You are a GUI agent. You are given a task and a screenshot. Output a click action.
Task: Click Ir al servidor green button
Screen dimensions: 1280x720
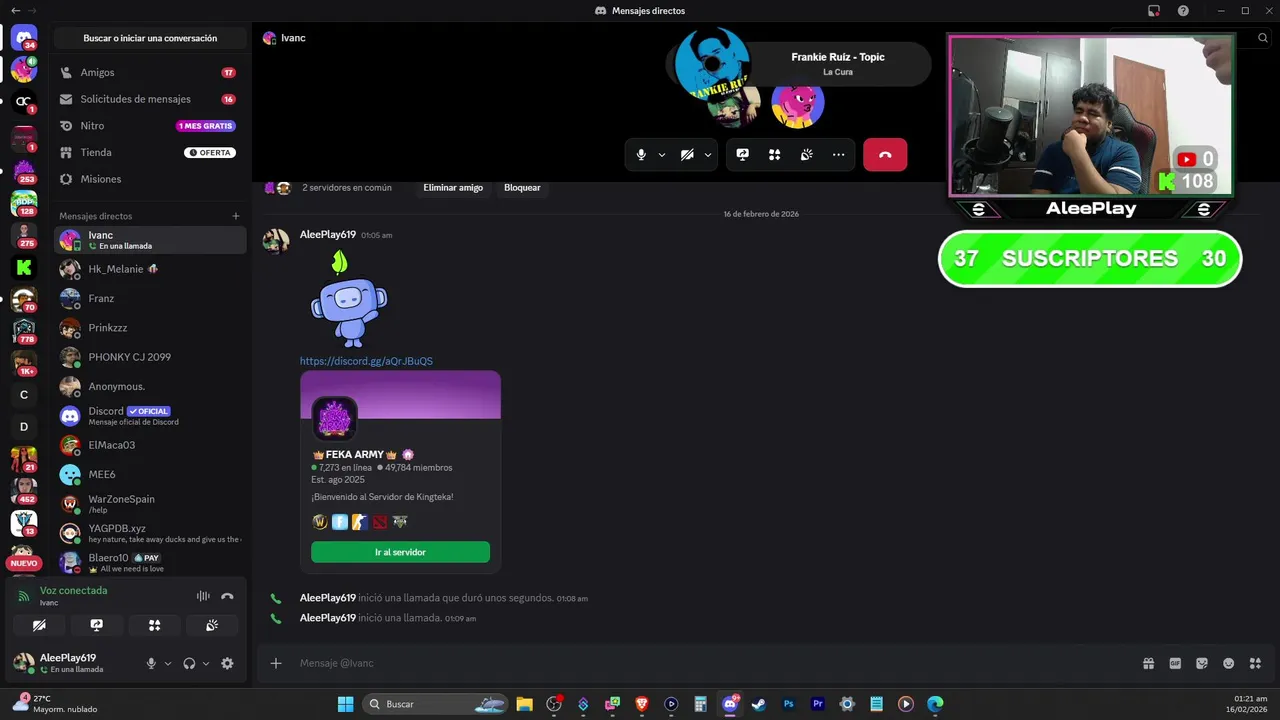click(400, 552)
